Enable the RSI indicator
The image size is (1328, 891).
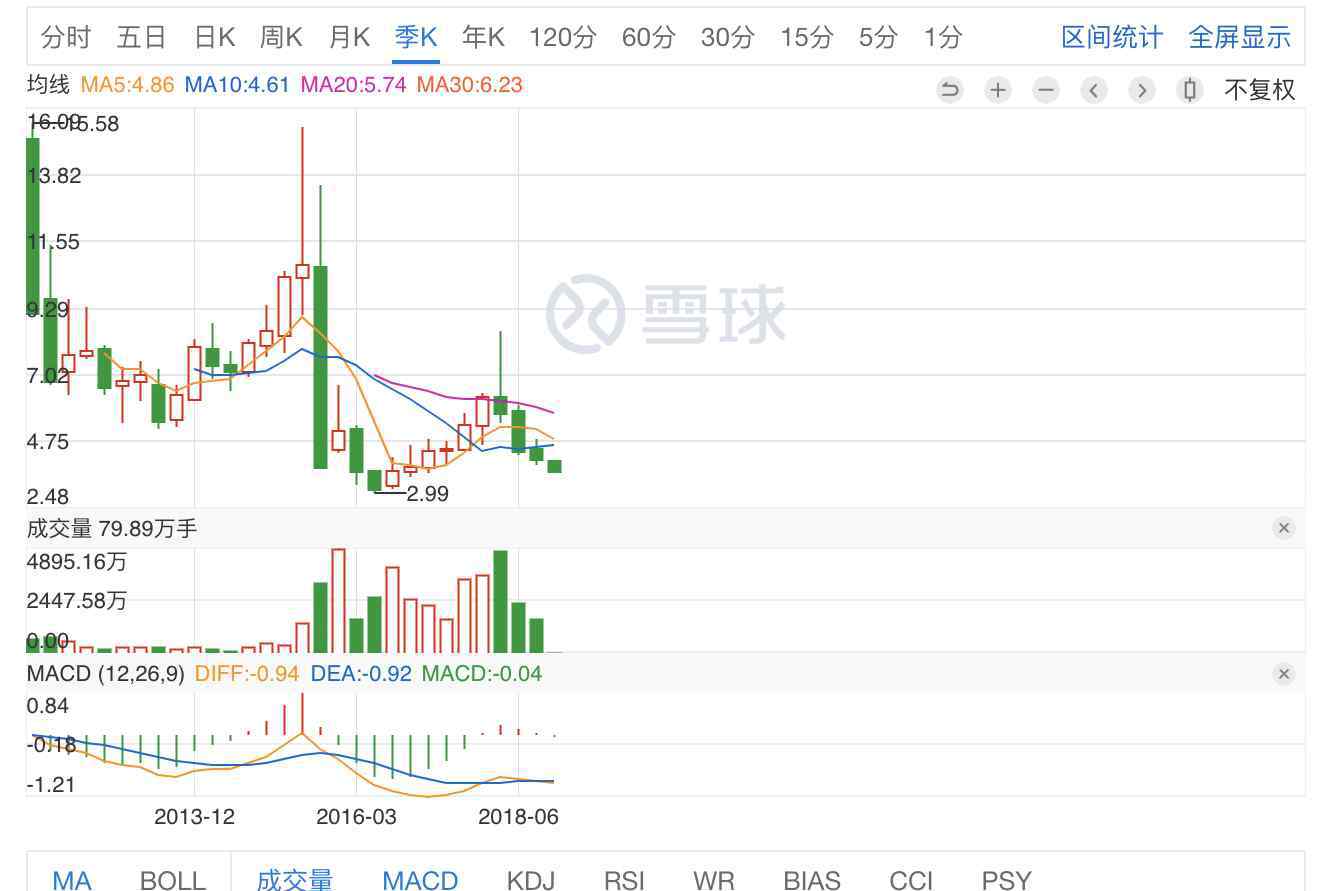point(624,879)
